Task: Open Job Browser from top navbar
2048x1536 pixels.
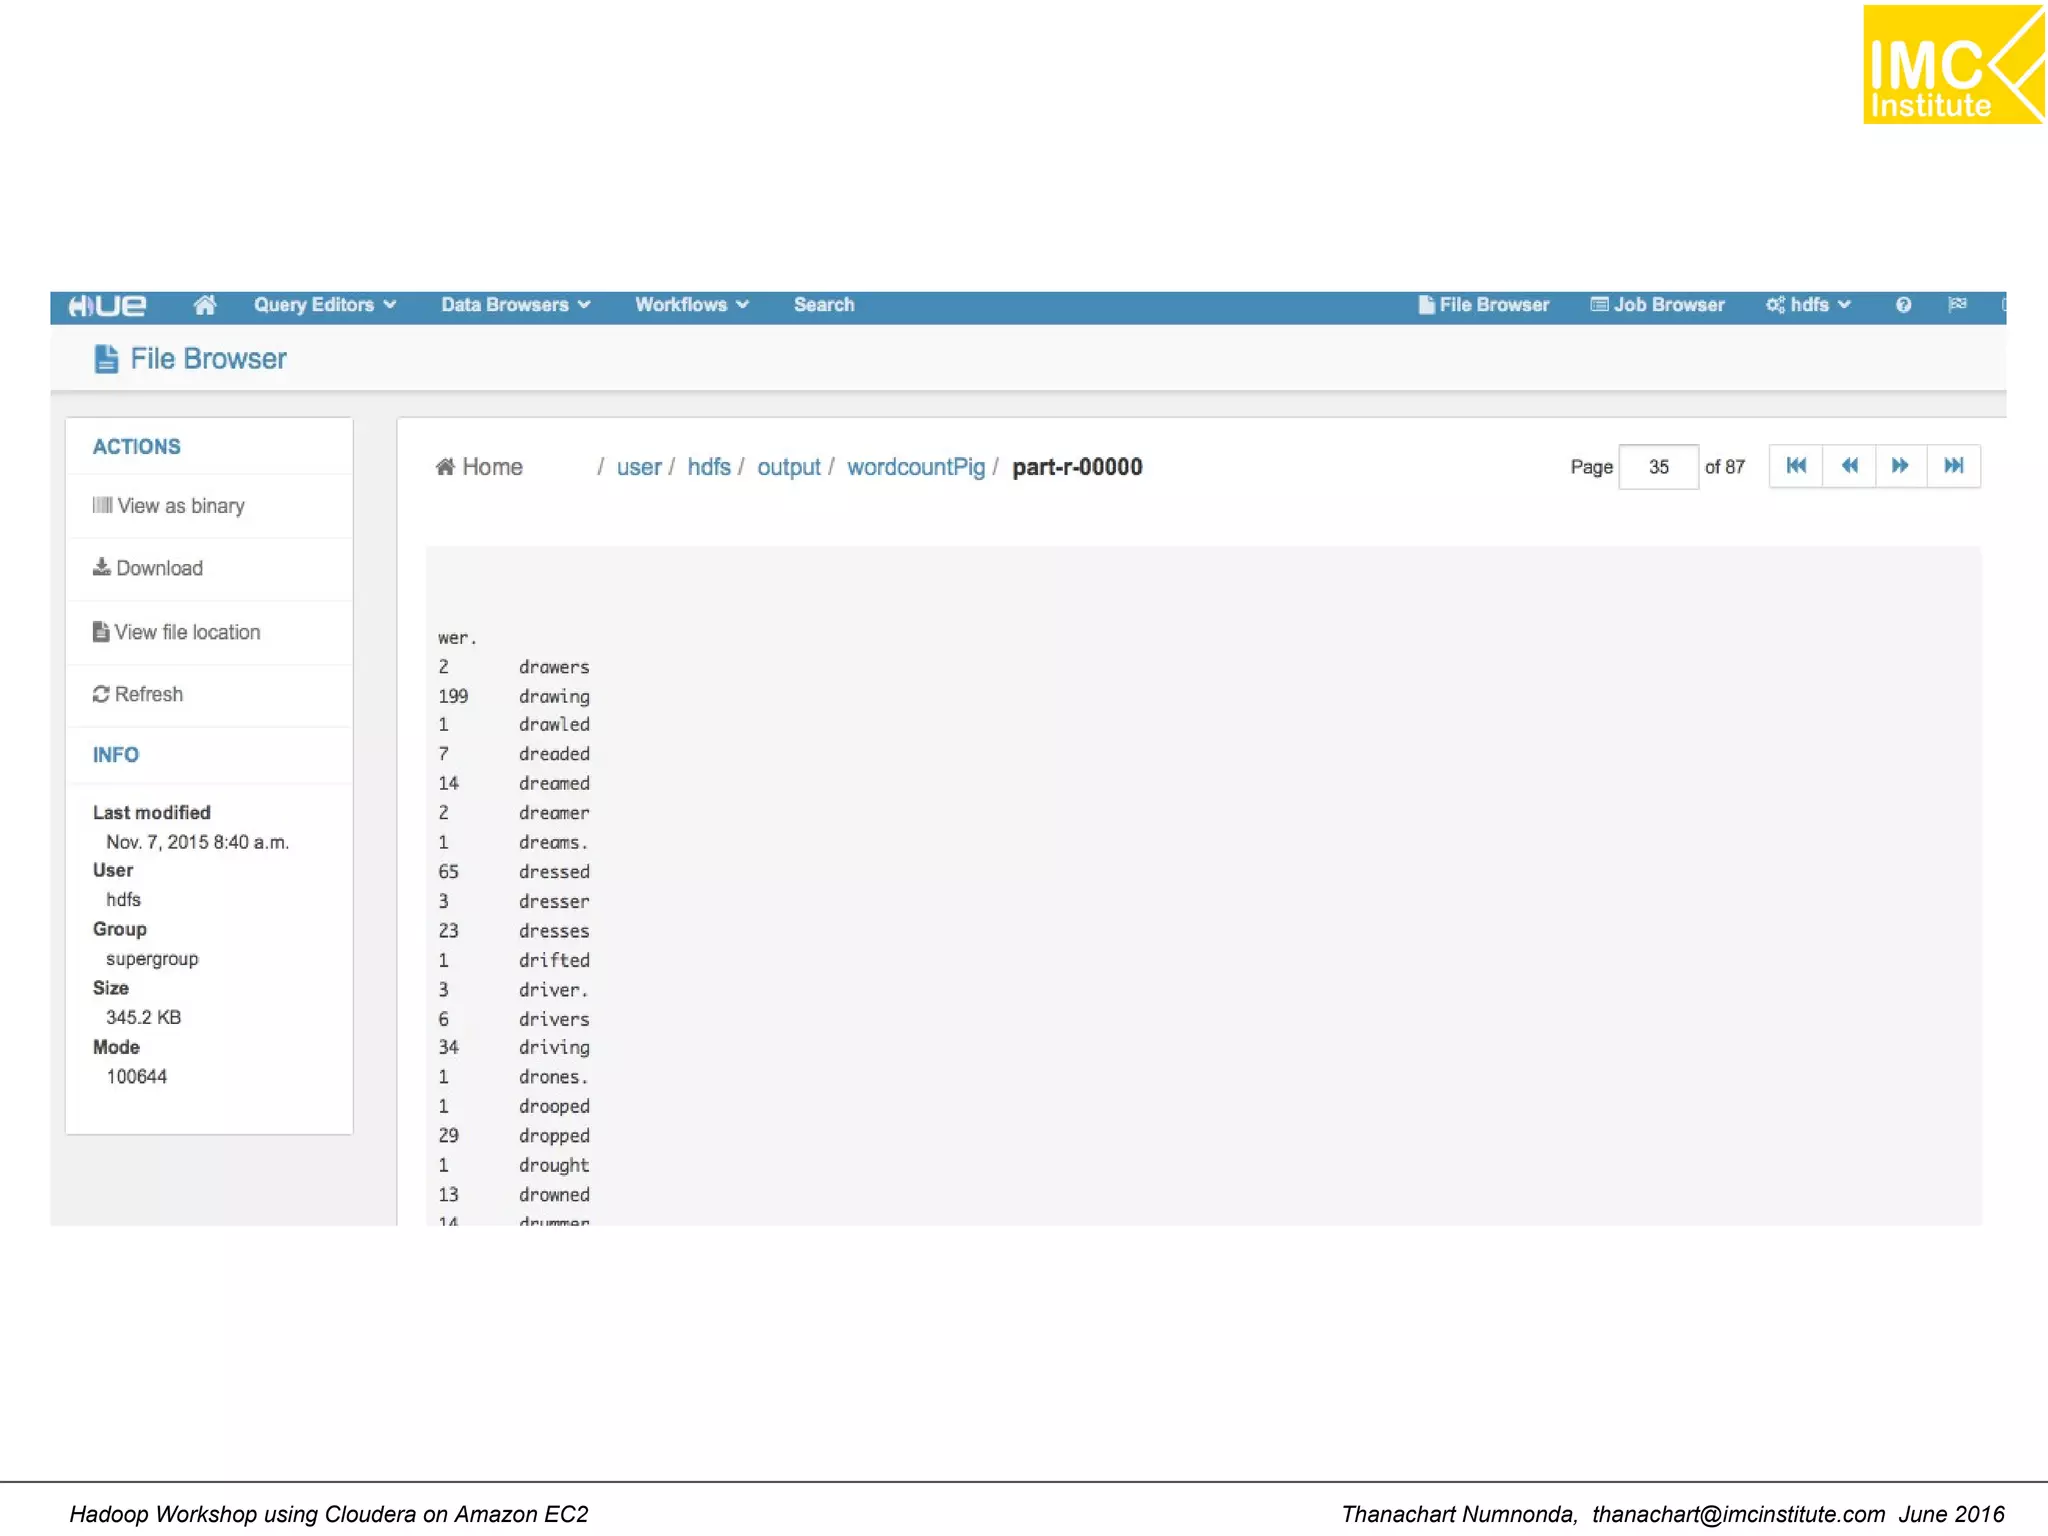Action: pos(1658,305)
